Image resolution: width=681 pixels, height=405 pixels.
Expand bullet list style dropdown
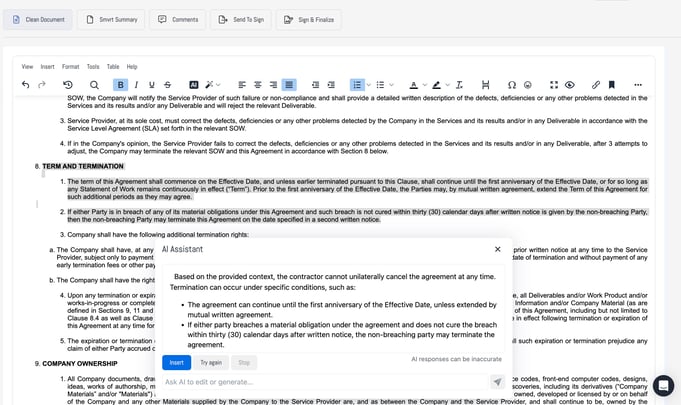(391, 85)
